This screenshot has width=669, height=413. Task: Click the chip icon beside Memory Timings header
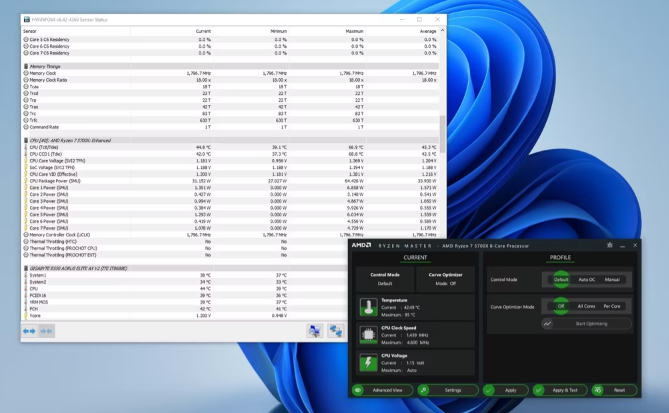tap(26, 66)
